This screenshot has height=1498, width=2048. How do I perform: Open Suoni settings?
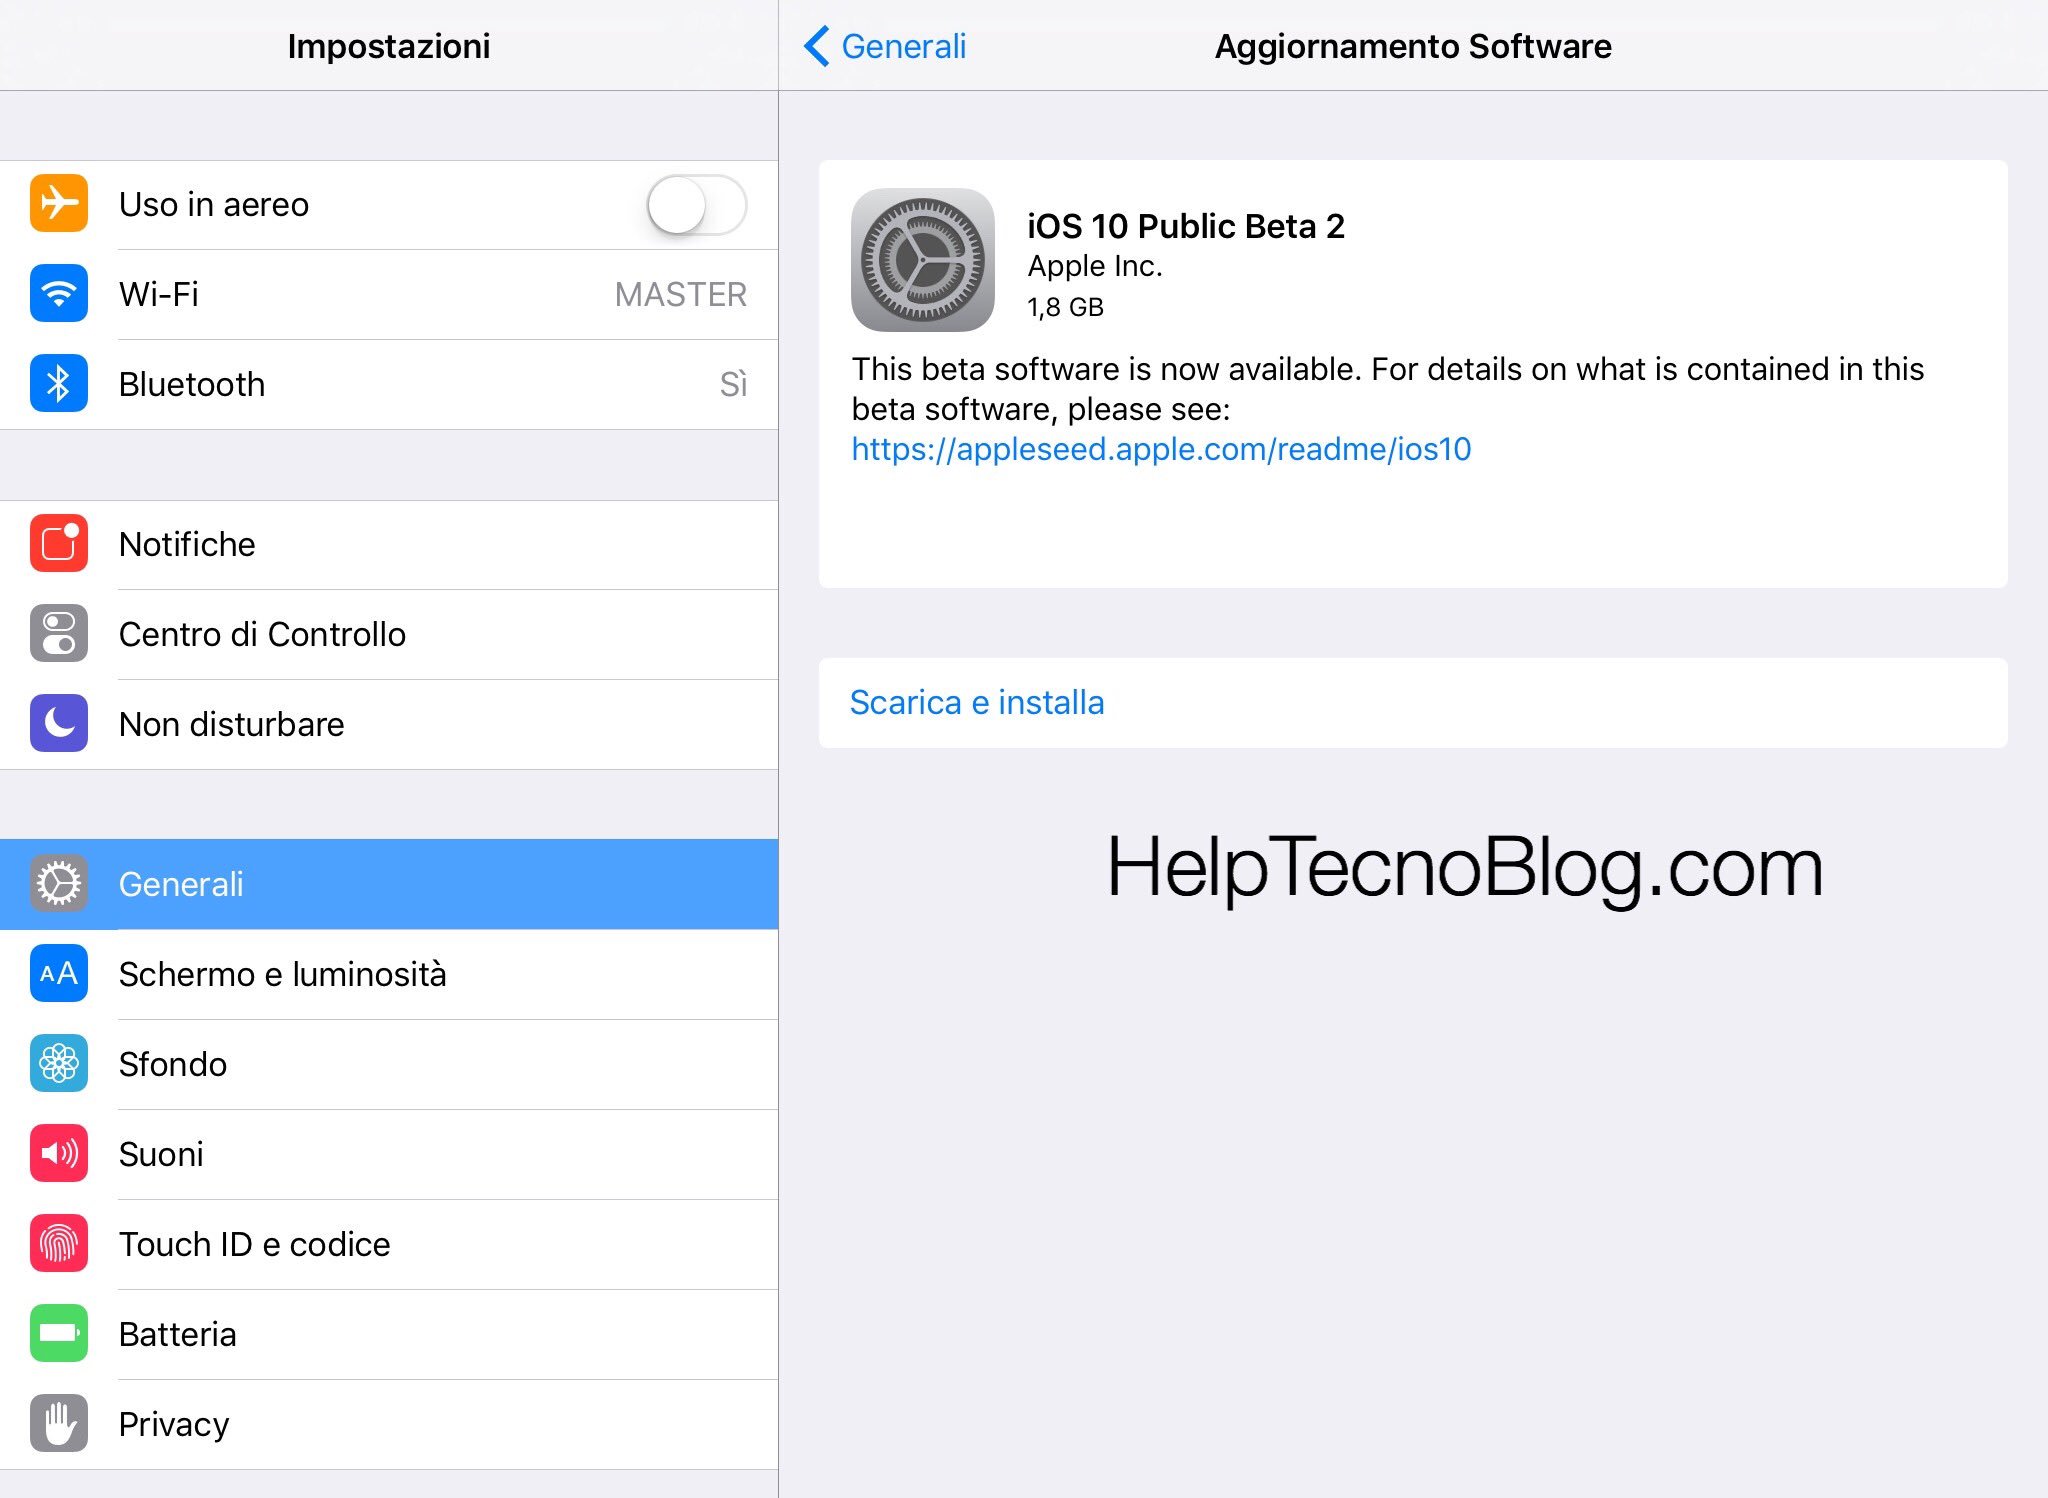coord(389,1154)
